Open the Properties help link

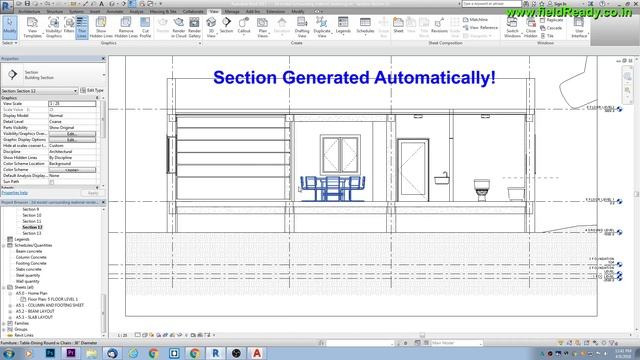pyautogui.click(x=15, y=193)
